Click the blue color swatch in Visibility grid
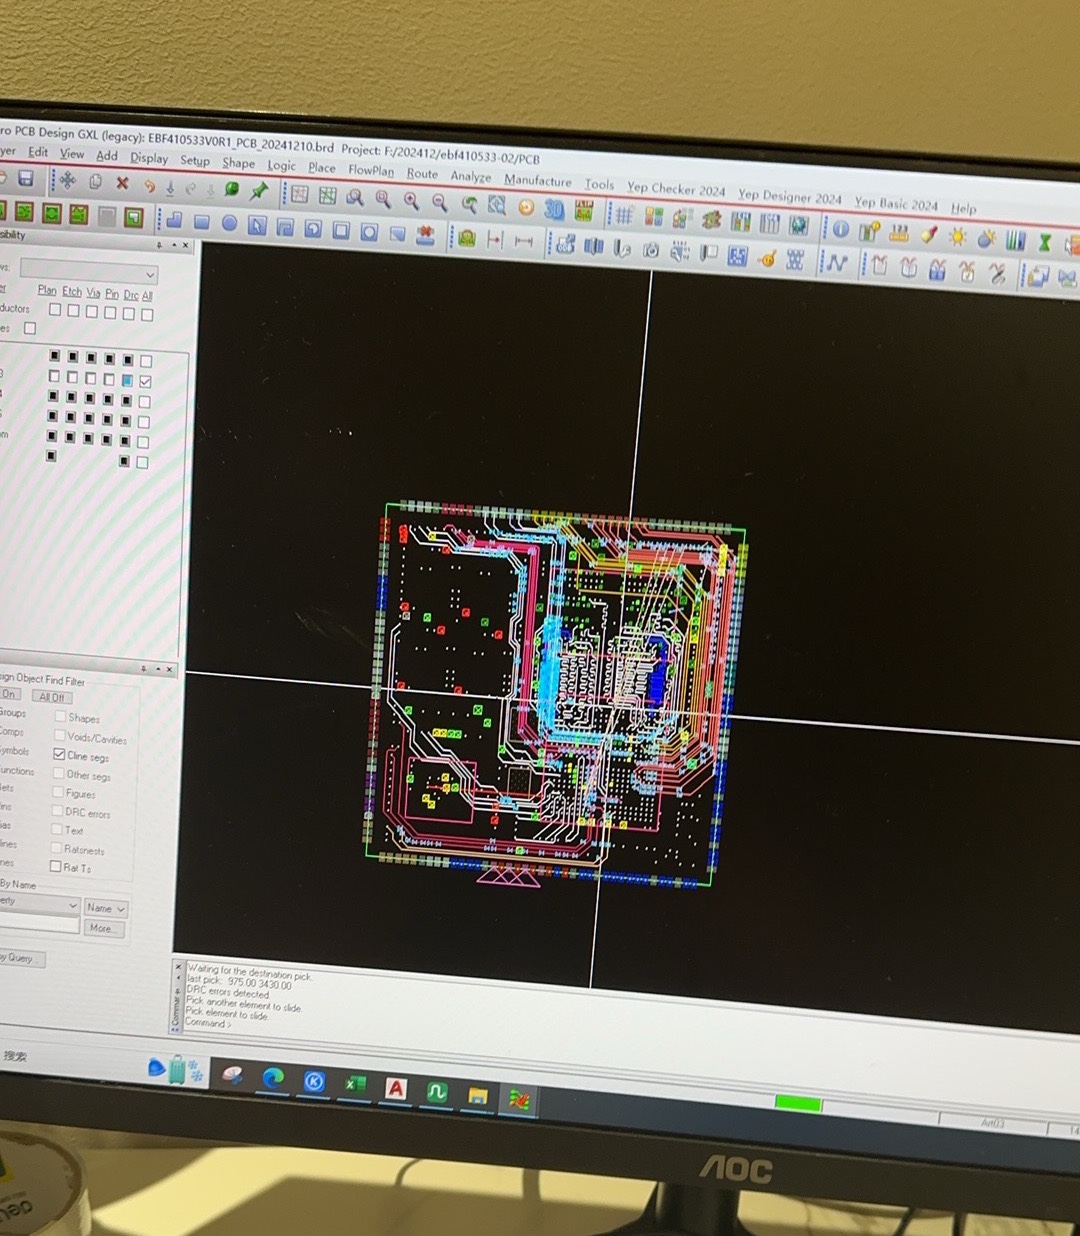1080x1236 pixels. (127, 381)
